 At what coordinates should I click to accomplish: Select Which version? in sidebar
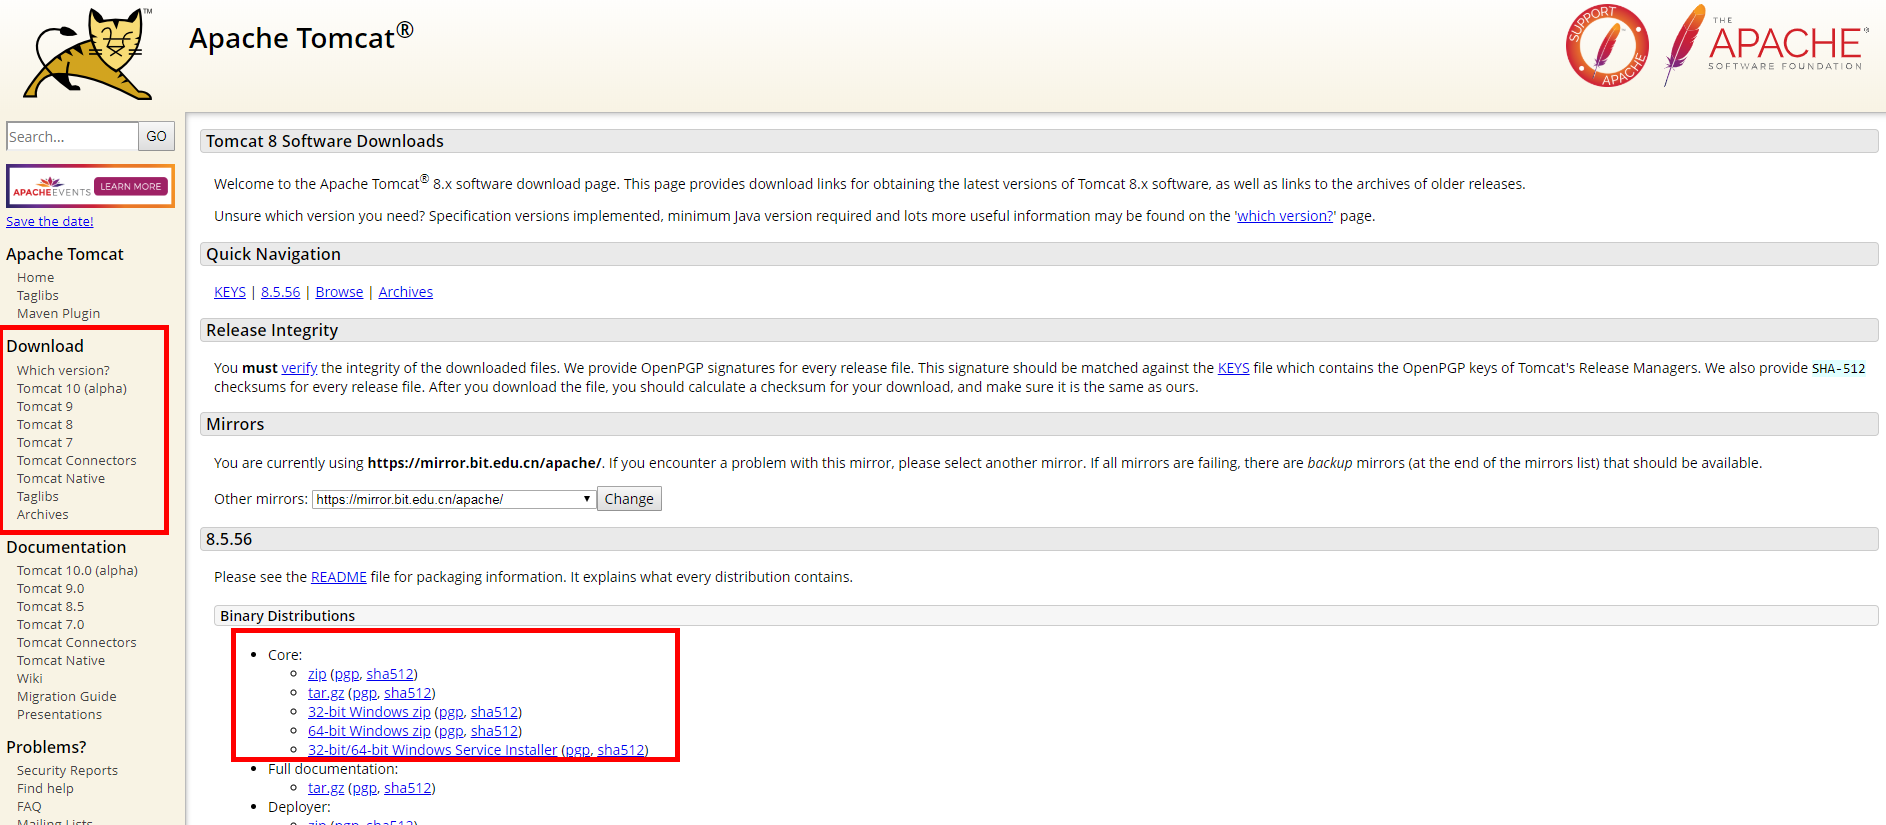[63, 371]
